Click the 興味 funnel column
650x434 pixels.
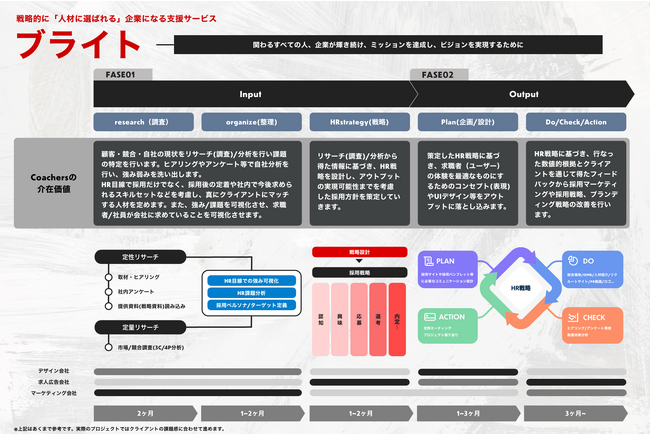(340, 320)
